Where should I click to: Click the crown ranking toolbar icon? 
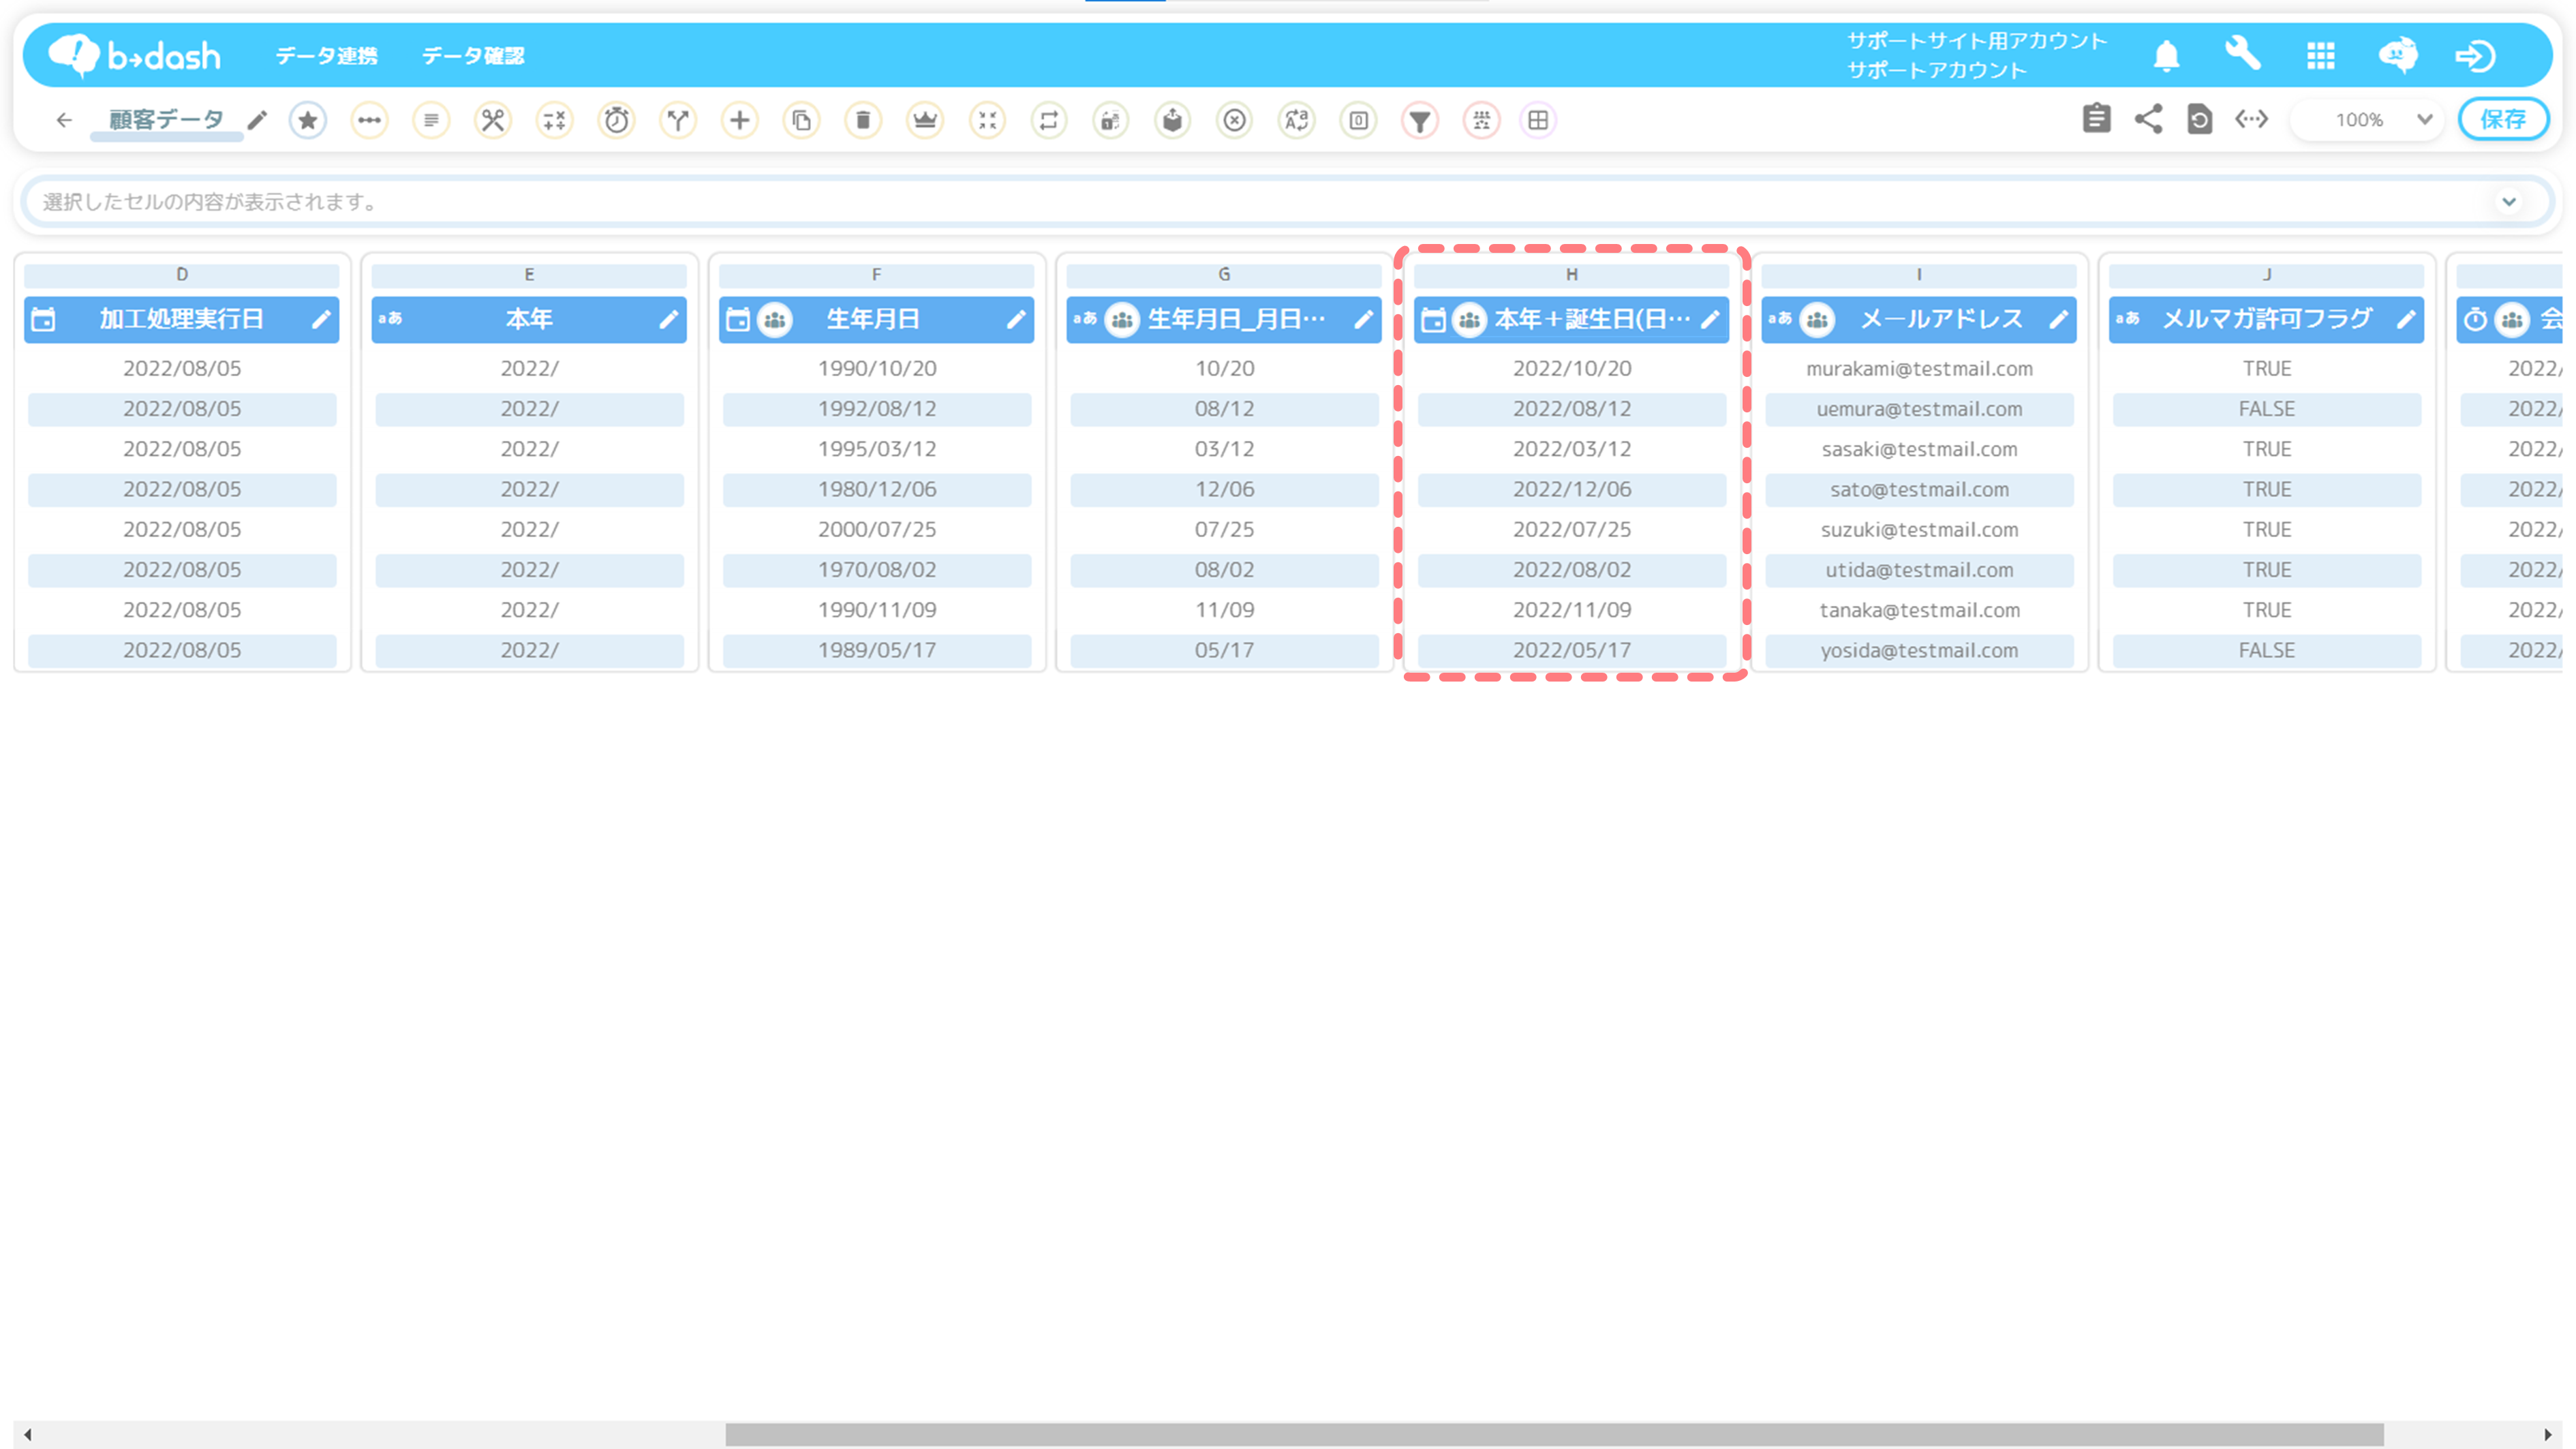pos(925,120)
